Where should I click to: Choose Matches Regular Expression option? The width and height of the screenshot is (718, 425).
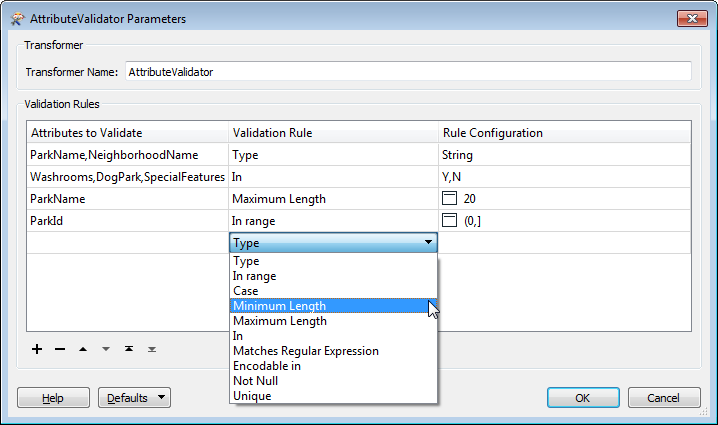pos(305,351)
